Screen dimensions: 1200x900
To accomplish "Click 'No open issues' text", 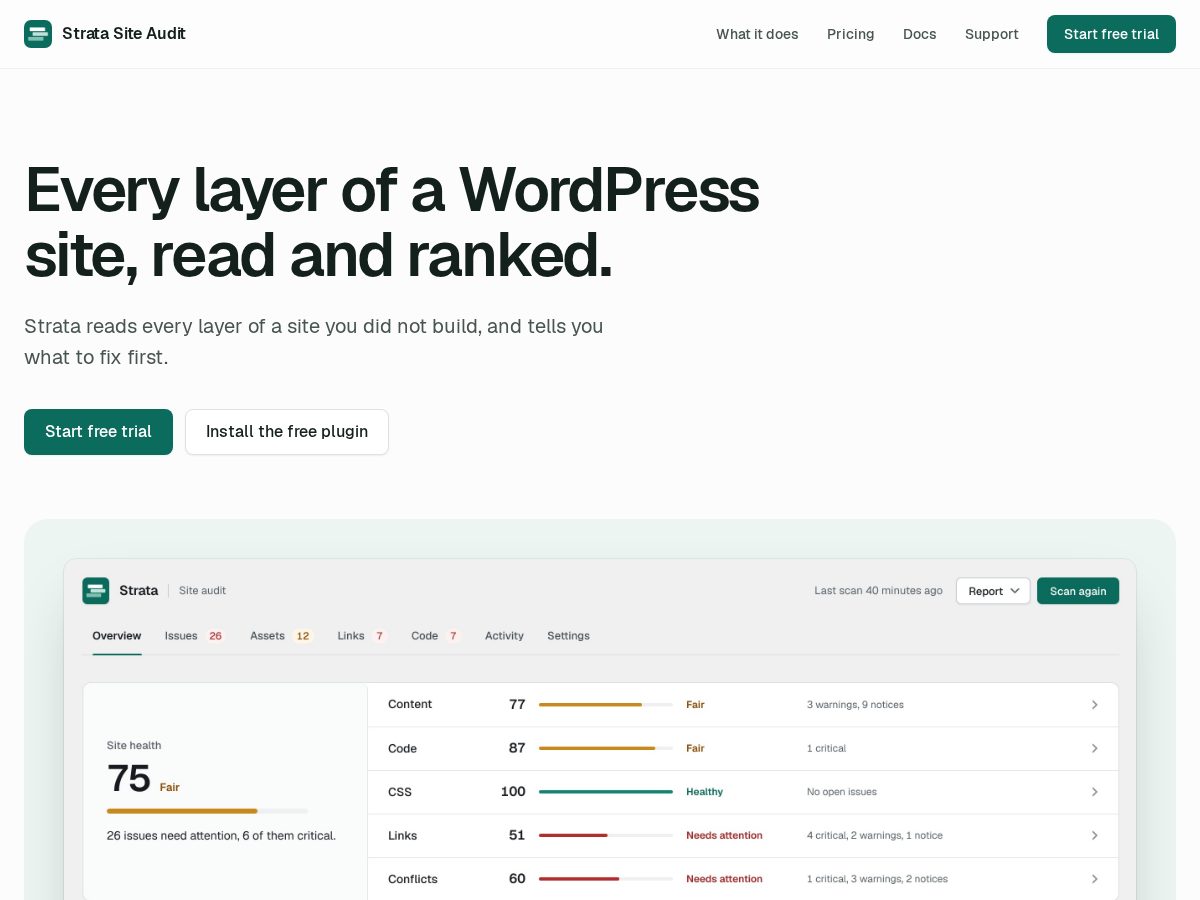I will pos(842,792).
